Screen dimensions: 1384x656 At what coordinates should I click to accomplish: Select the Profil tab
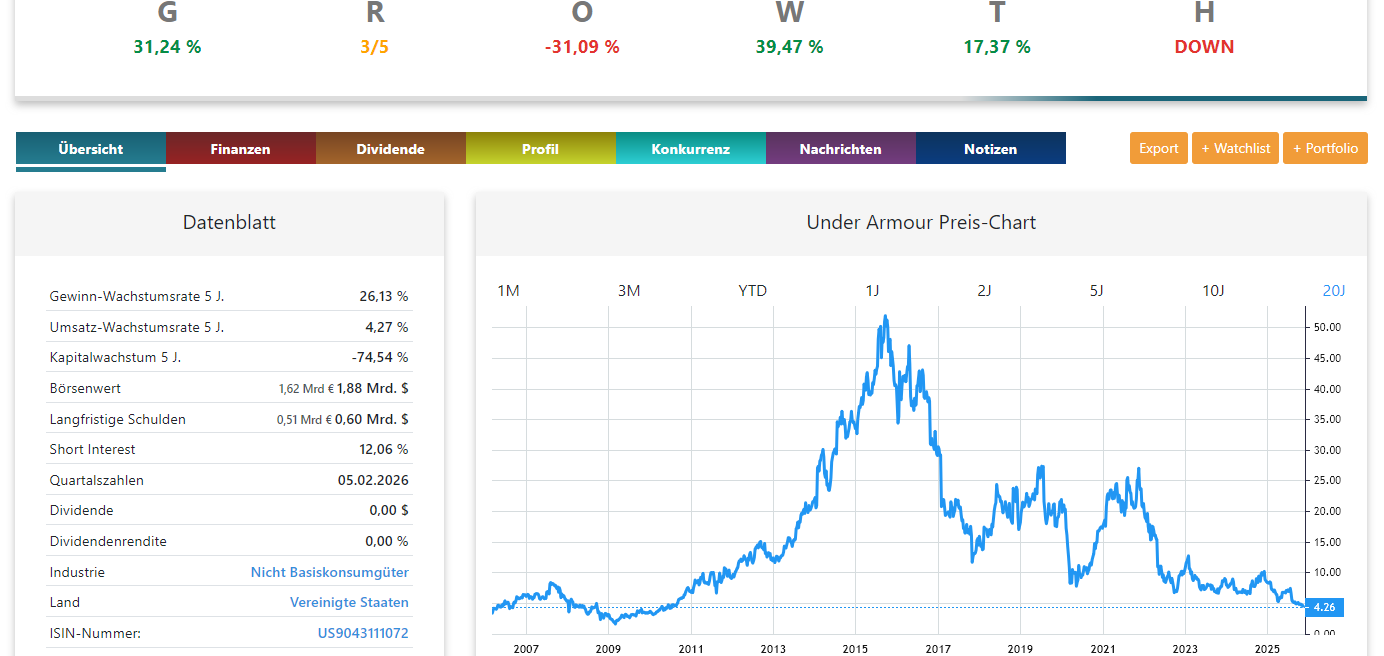pyautogui.click(x=540, y=148)
